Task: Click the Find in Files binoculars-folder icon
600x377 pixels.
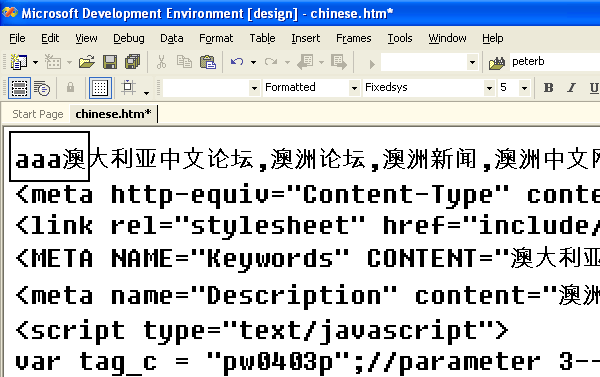Action: pyautogui.click(x=497, y=62)
